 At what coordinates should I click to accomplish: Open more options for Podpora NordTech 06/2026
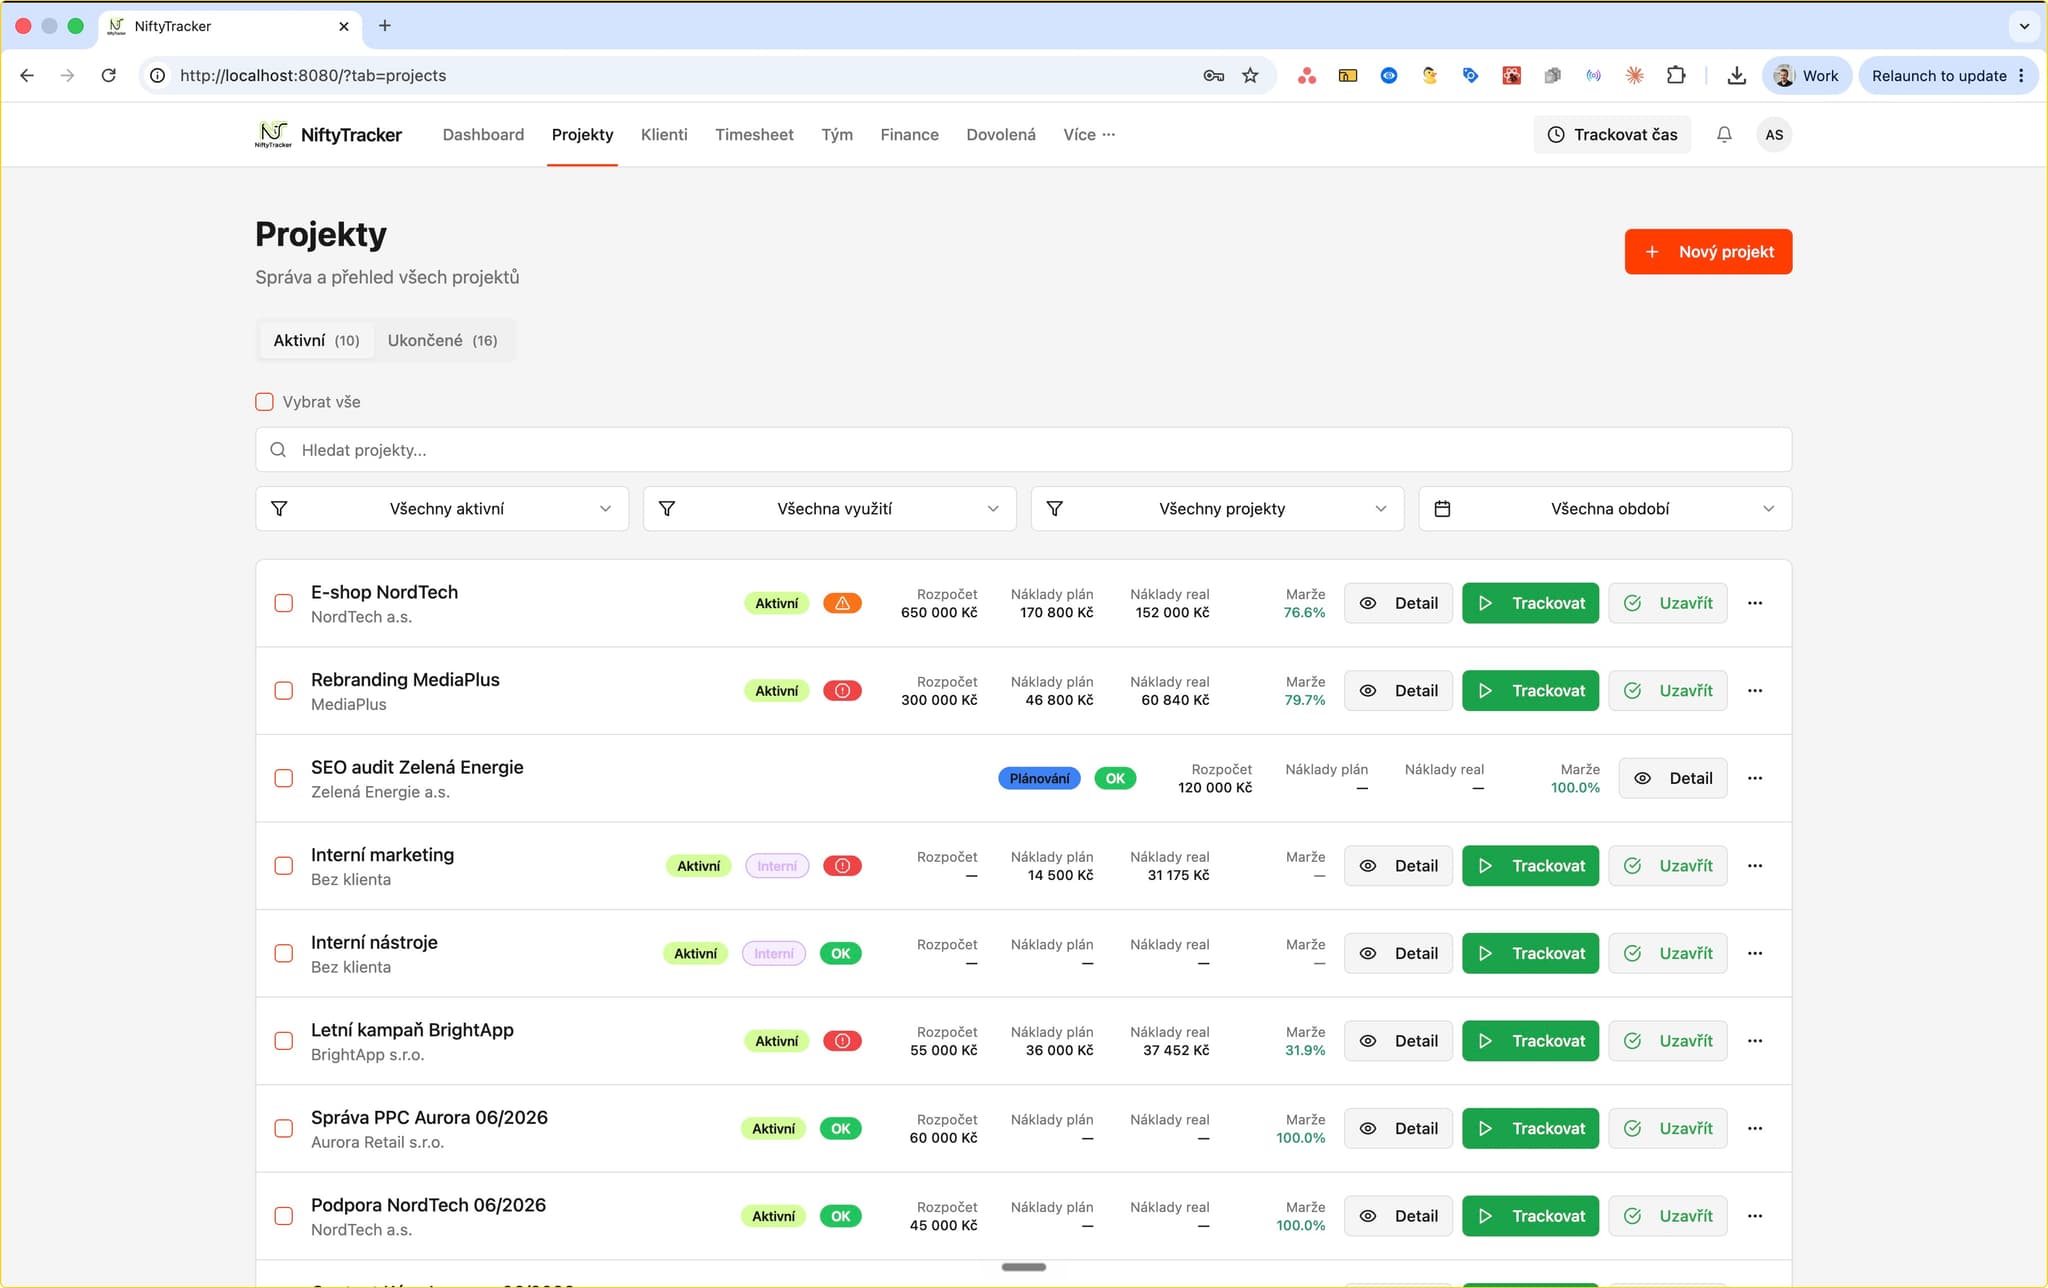(1755, 1216)
